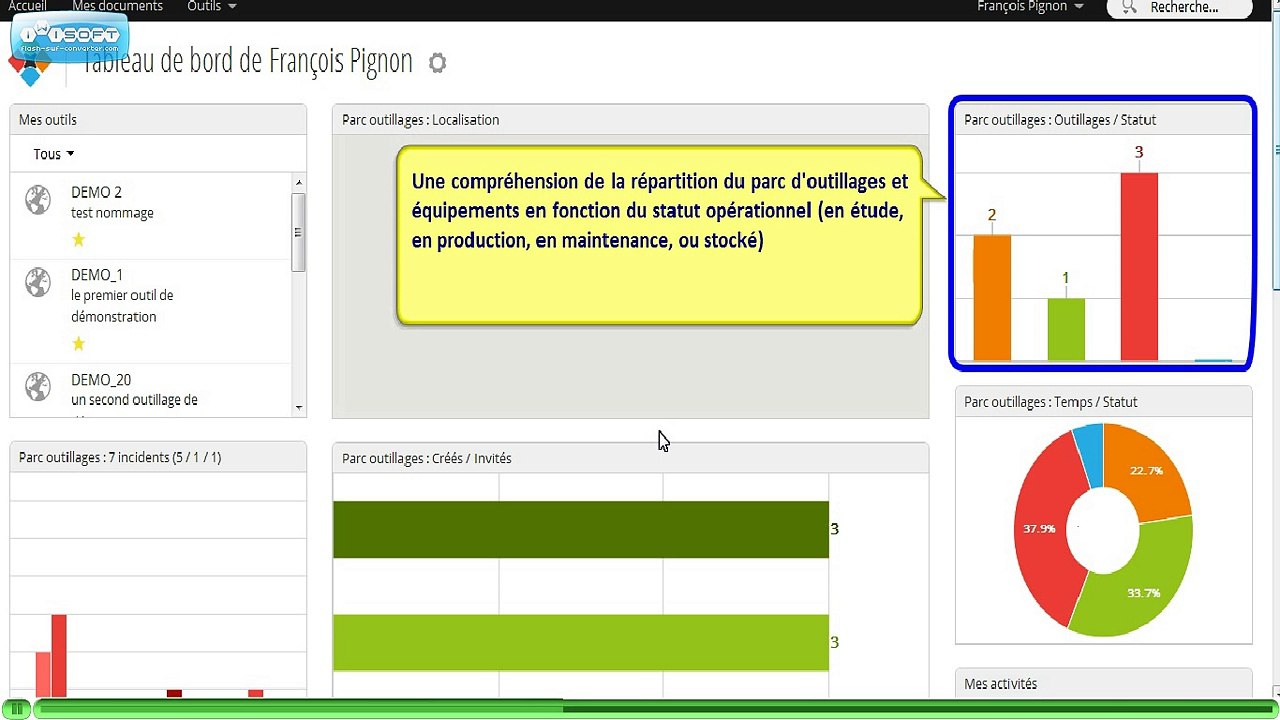
Task: Click the application logo icon
Action: (x=30, y=70)
